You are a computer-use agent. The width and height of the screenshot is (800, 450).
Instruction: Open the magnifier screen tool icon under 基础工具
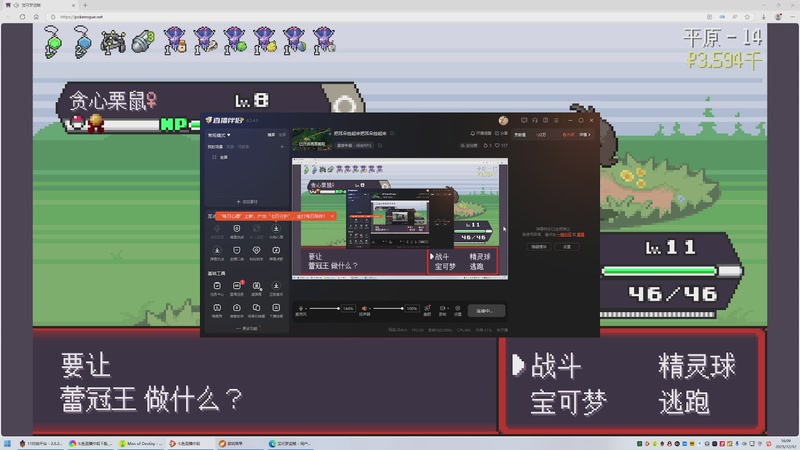pyautogui.click(x=257, y=288)
